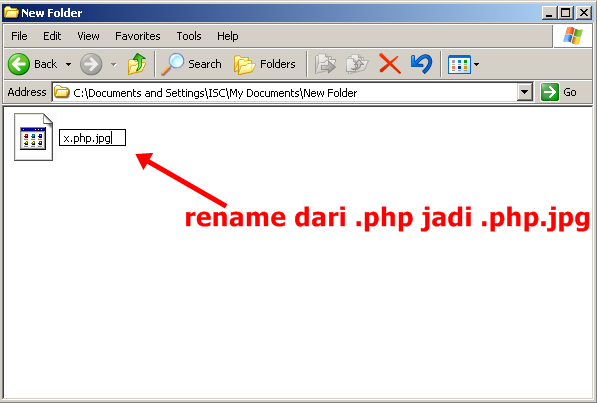Minimize the New Folder window

point(549,13)
